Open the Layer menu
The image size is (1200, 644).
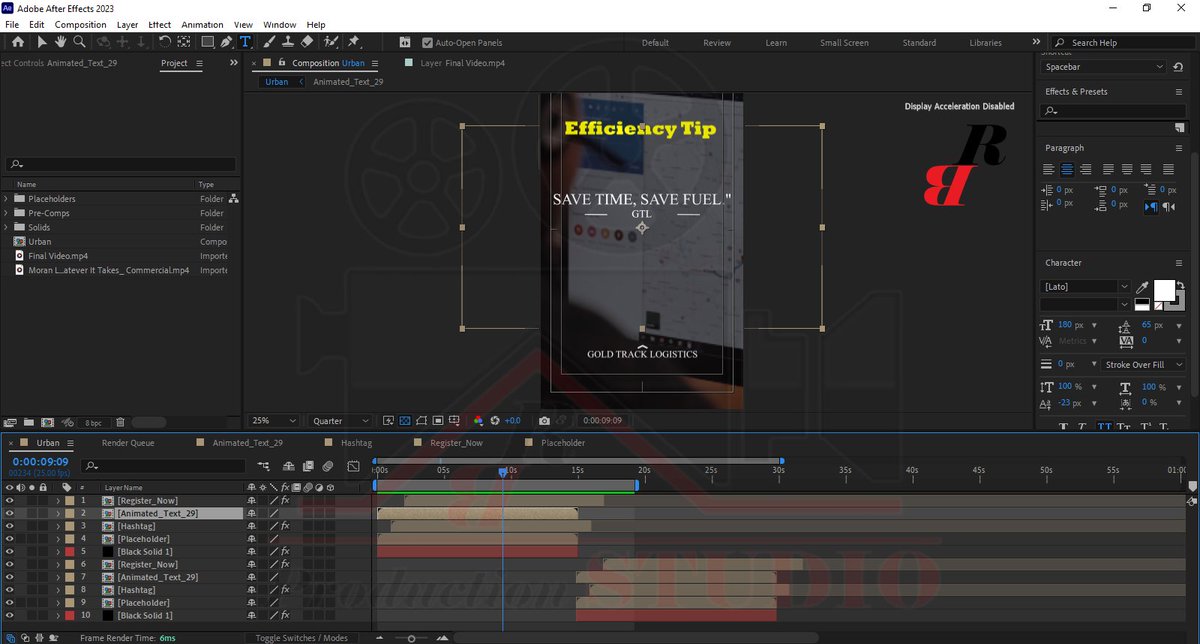[127, 24]
